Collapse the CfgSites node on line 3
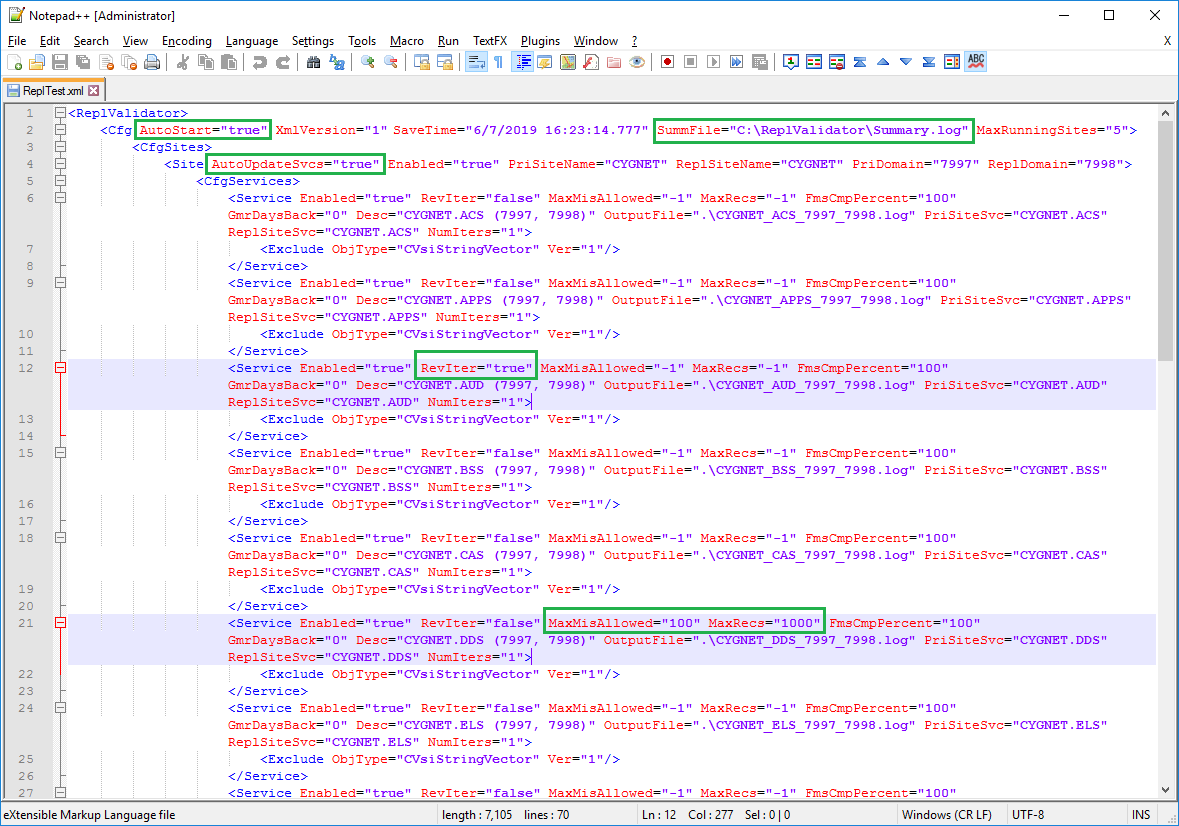The image size is (1179, 826). coord(60,147)
